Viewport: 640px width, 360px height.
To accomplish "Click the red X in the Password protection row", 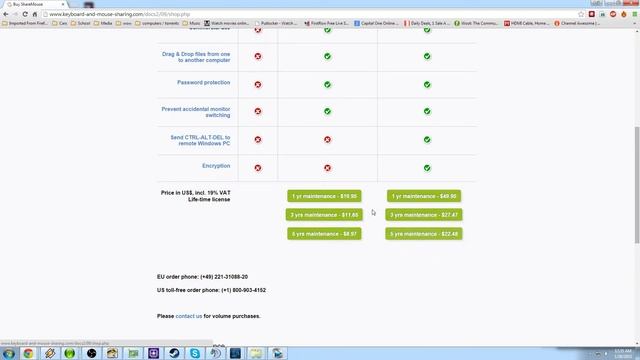I will 258,84.
